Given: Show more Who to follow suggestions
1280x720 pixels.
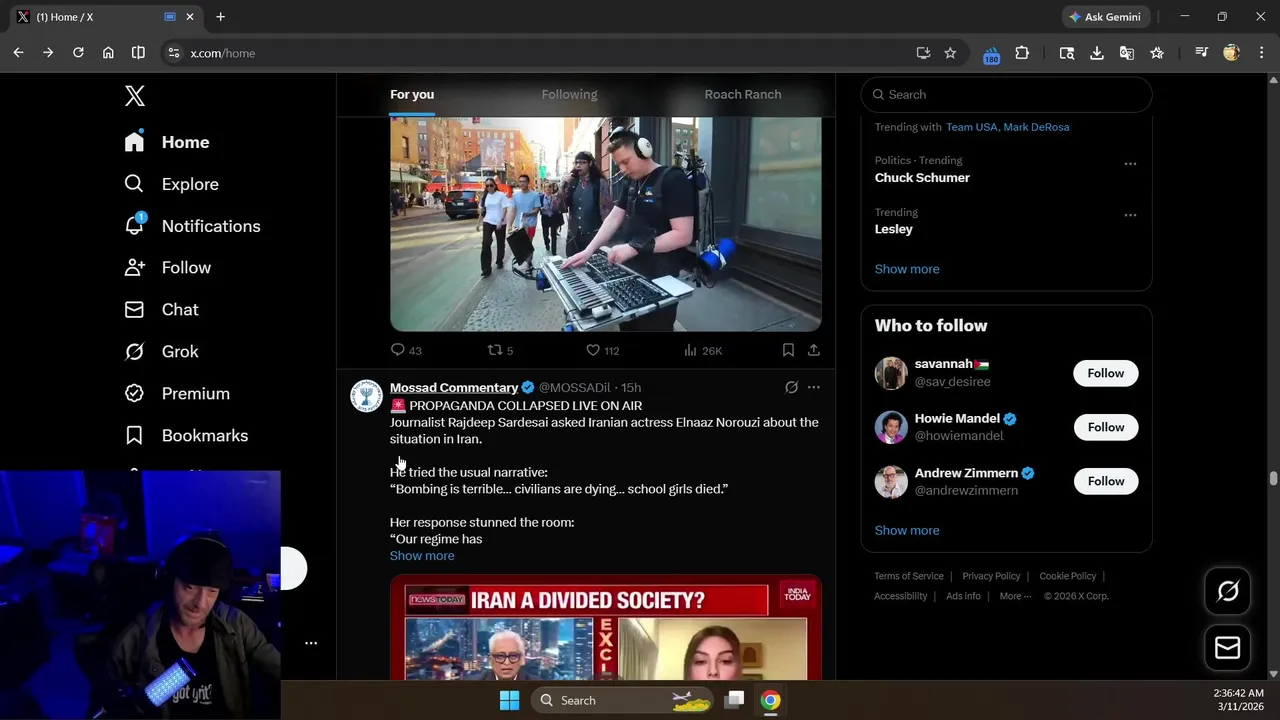Looking at the screenshot, I should 907,531.
